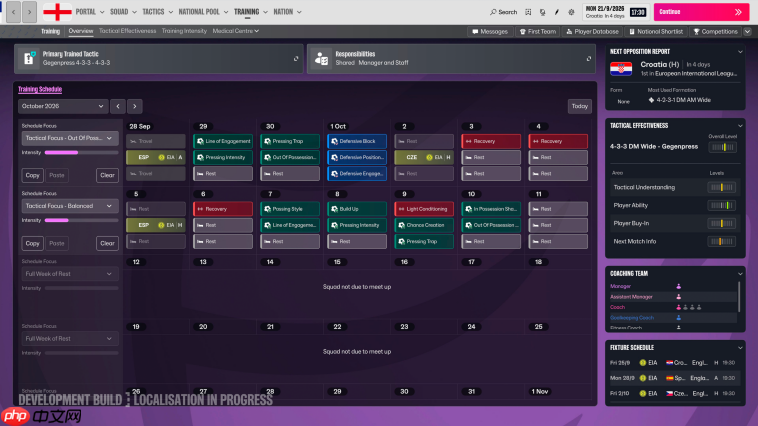This screenshot has width=758, height=426.
Task: Go back with the left navigation arrow
Action: (14, 12)
